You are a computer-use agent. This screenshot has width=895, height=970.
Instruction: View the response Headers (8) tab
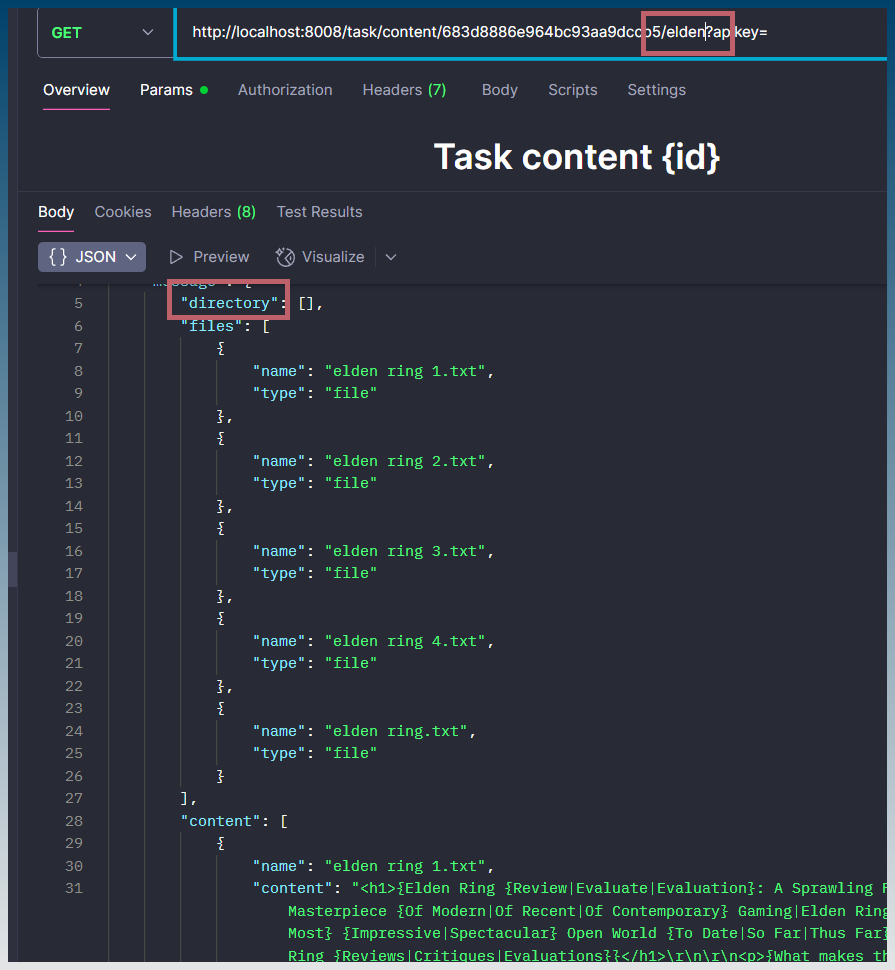(213, 212)
